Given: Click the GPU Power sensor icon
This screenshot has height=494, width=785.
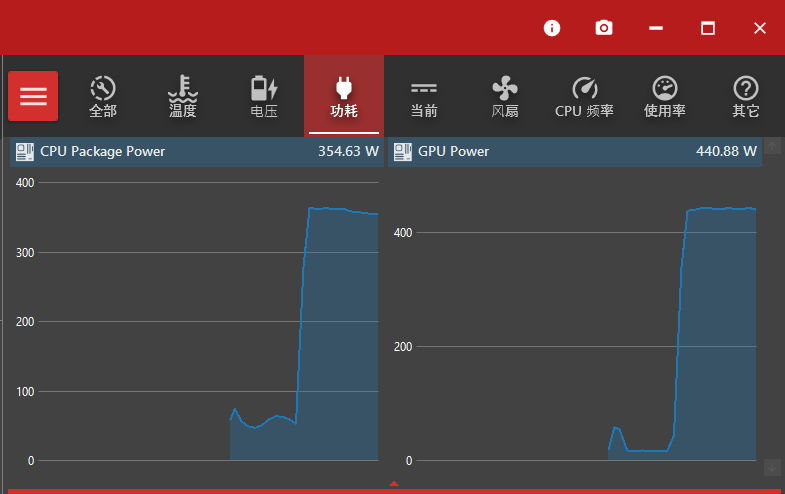Looking at the screenshot, I should (403, 152).
